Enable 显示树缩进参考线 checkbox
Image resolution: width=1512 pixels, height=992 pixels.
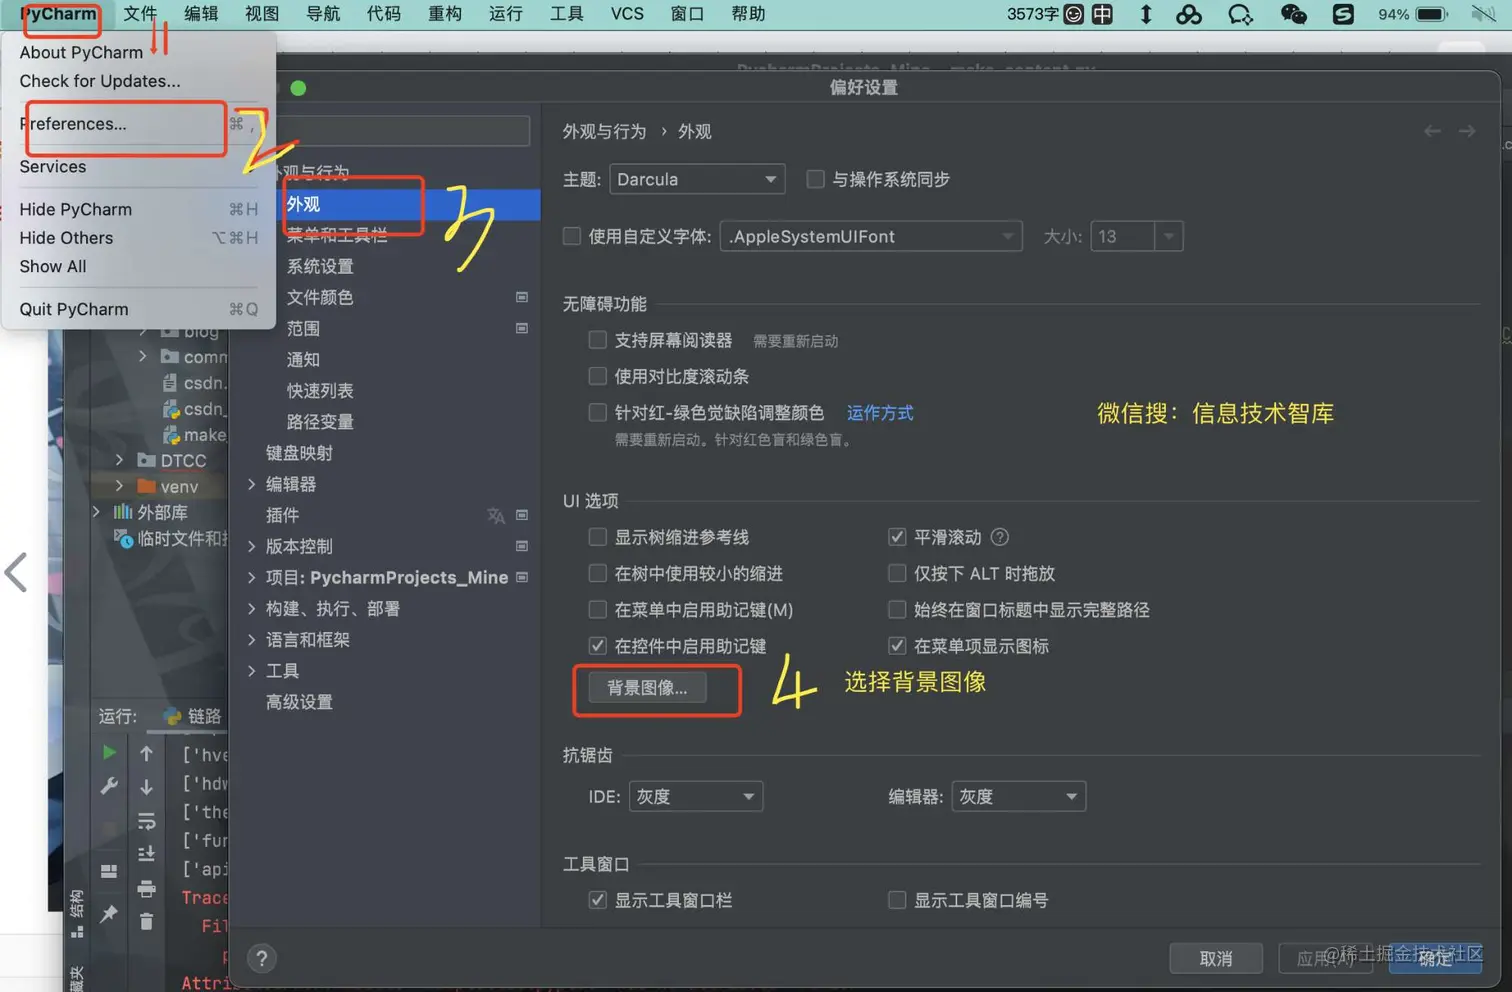598,537
